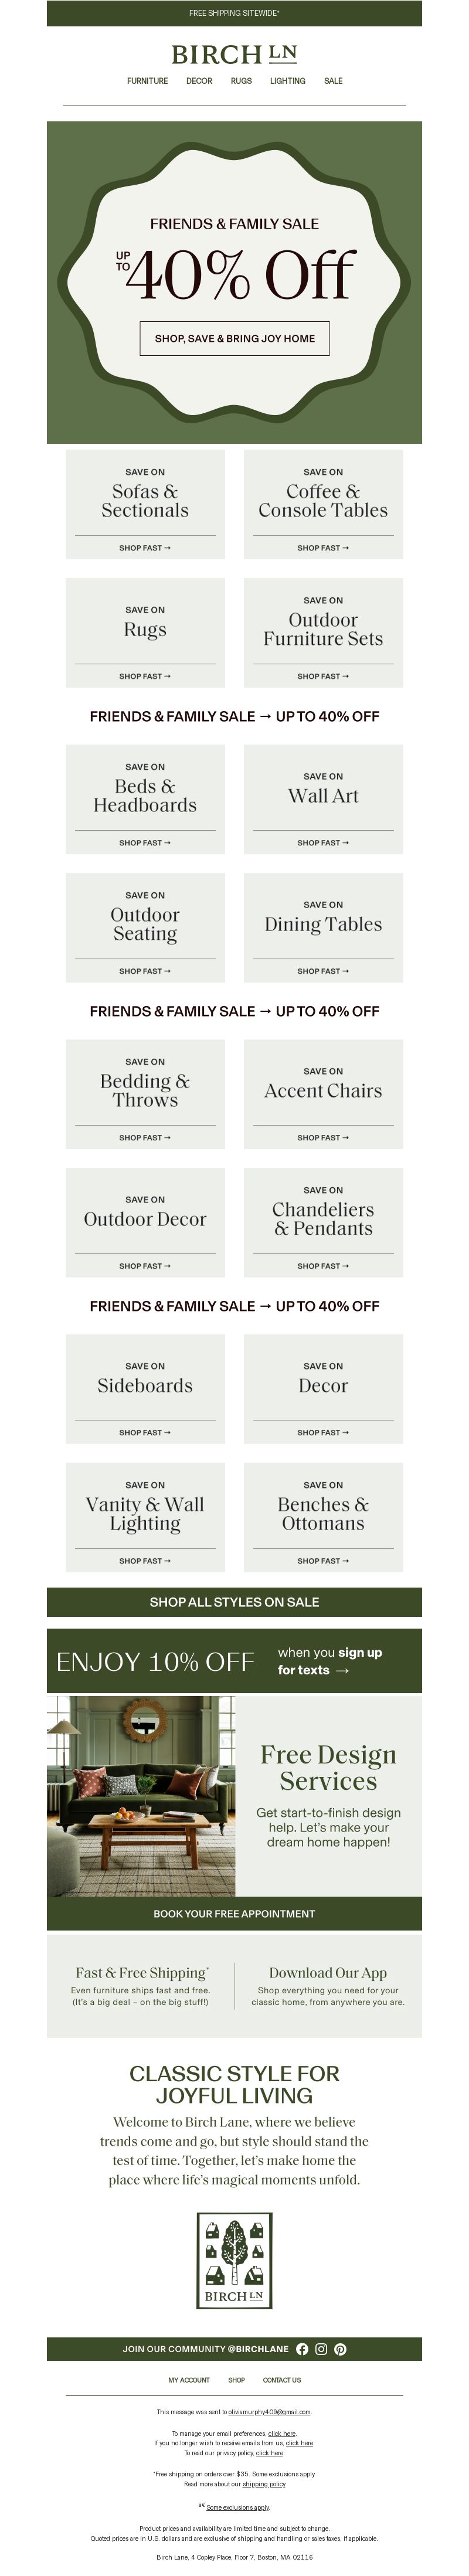Screen dimensions: 469x2576
Task: Open the Lighting menu item
Action: [287, 81]
